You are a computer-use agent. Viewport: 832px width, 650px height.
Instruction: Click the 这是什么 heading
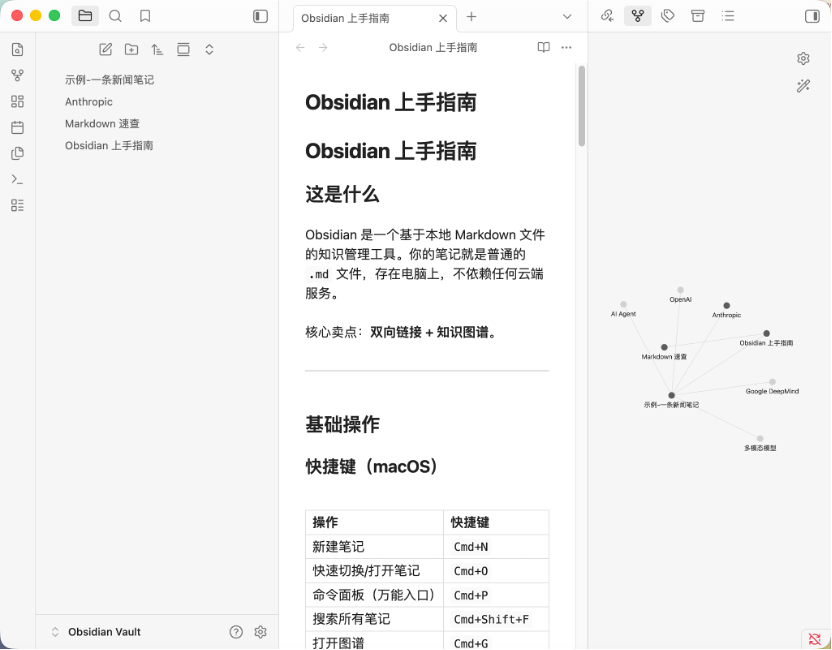342,194
